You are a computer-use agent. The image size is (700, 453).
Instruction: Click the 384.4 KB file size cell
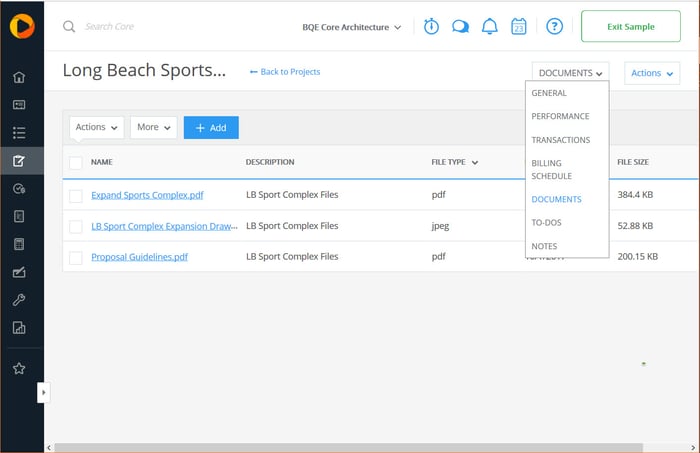(635, 195)
